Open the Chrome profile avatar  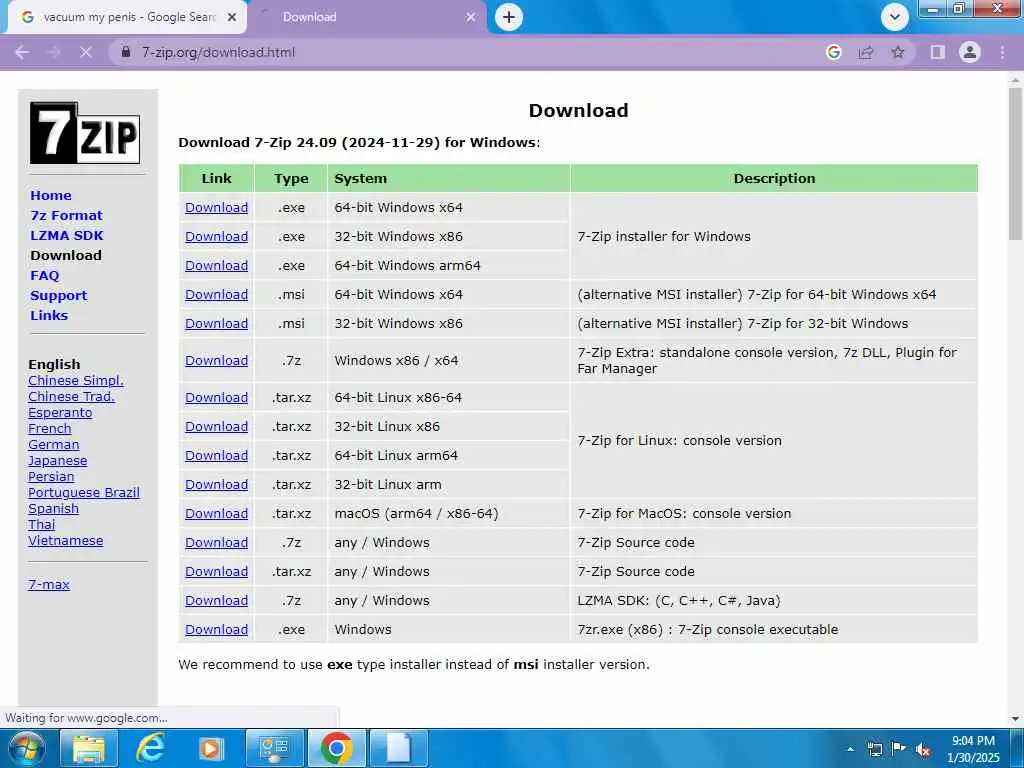[970, 52]
